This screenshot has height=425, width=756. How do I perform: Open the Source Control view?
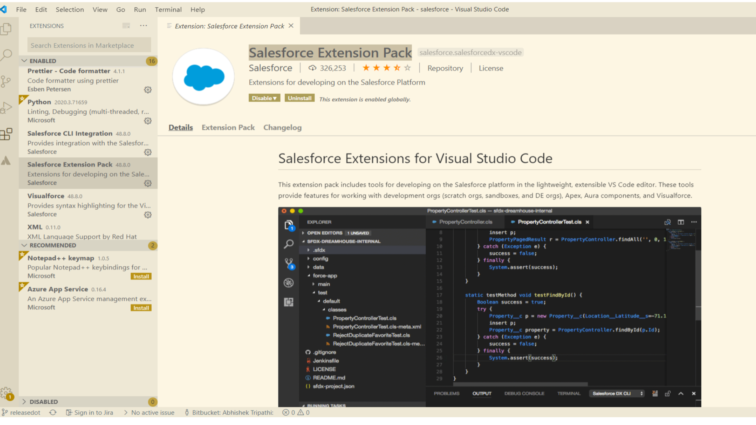6,81
